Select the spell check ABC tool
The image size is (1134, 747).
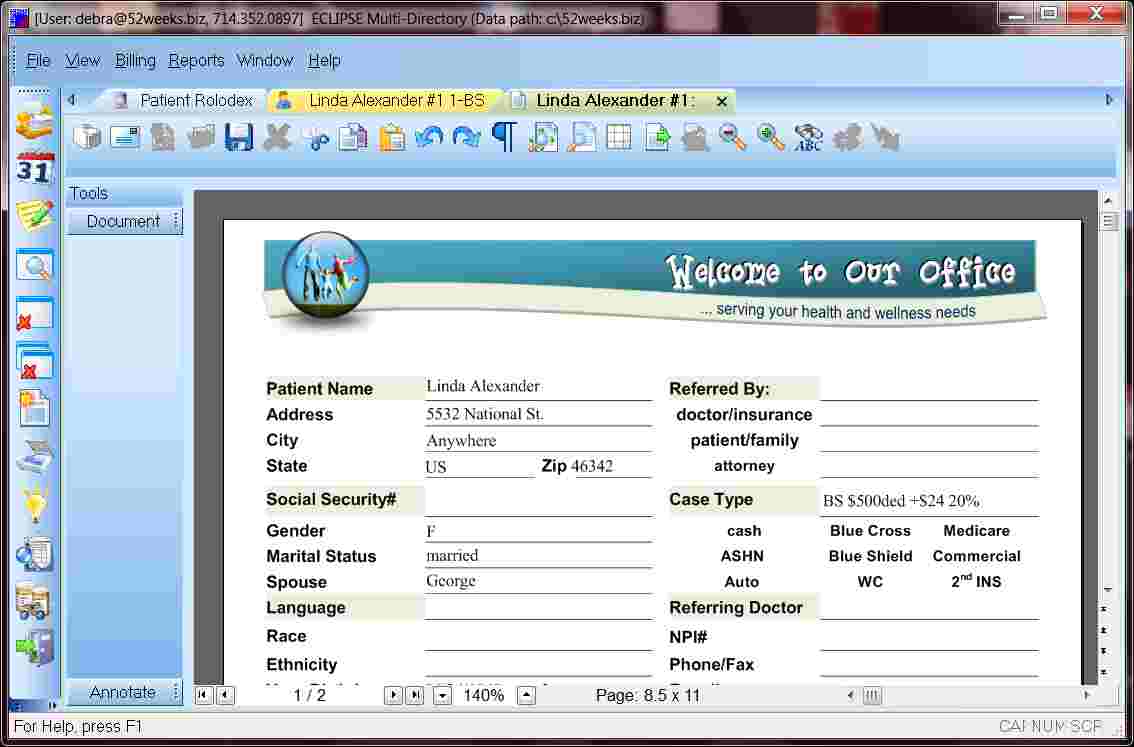click(x=808, y=139)
